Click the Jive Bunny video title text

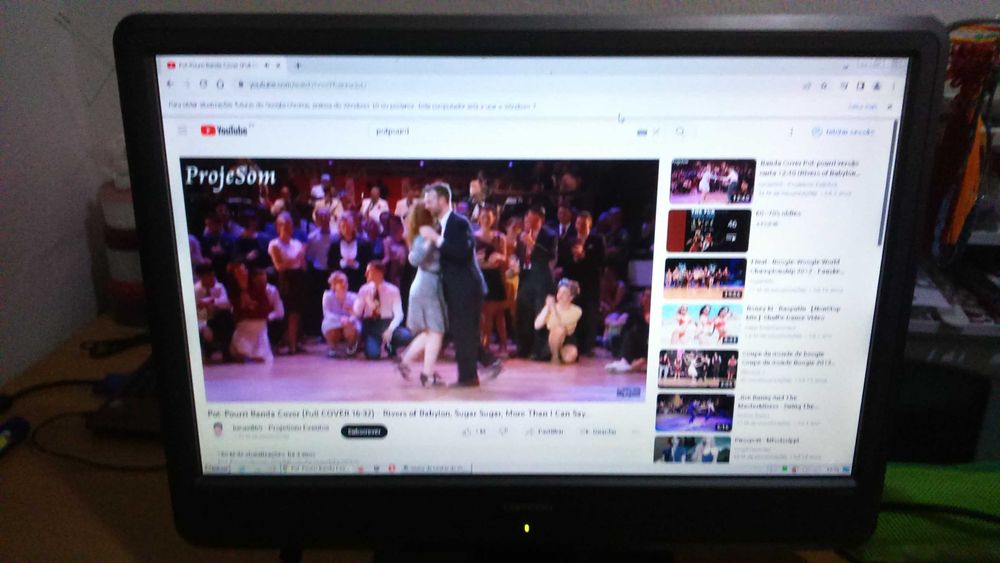pos(779,402)
